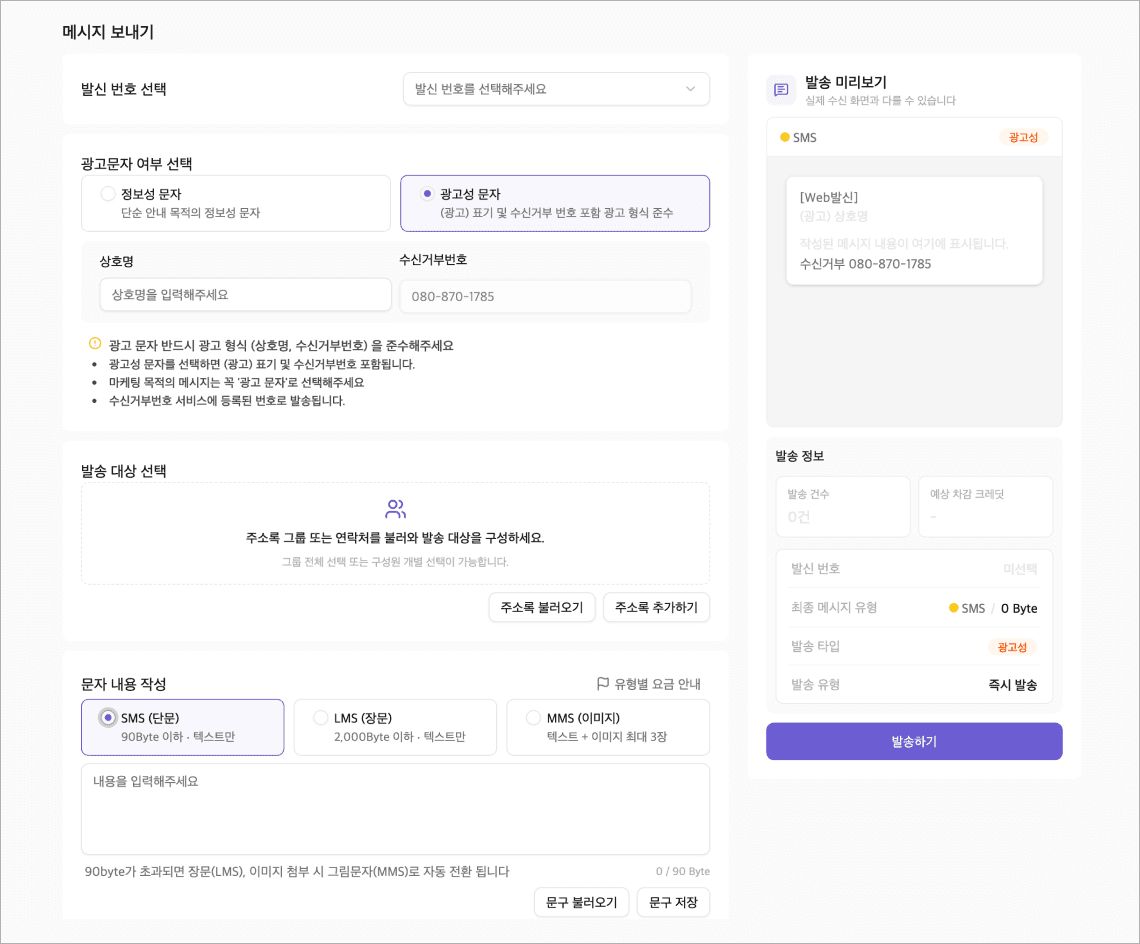Click 그룹 전체 선택 또는 구성원 개별 hint
The height and width of the screenshot is (944, 1140).
pyautogui.click(x=395, y=561)
